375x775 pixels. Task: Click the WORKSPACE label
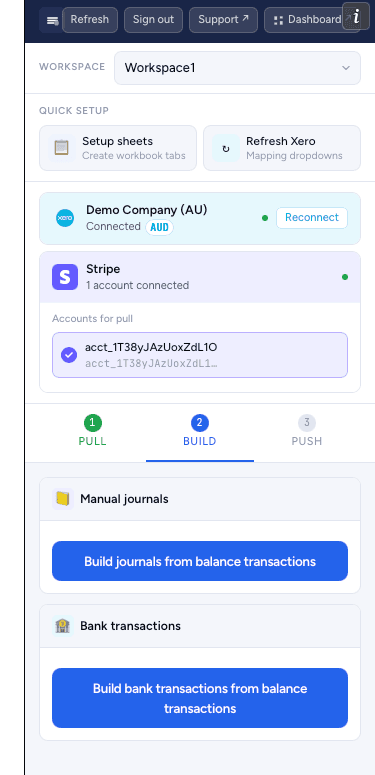[72, 67]
